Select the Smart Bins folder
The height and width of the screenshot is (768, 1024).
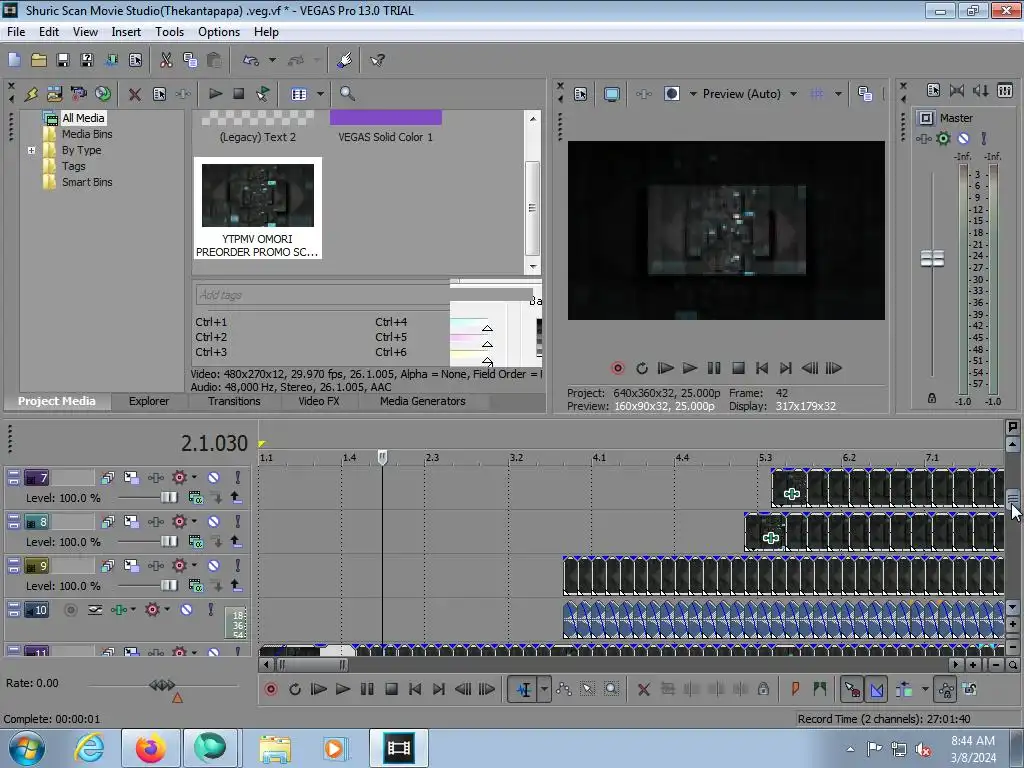pos(87,182)
